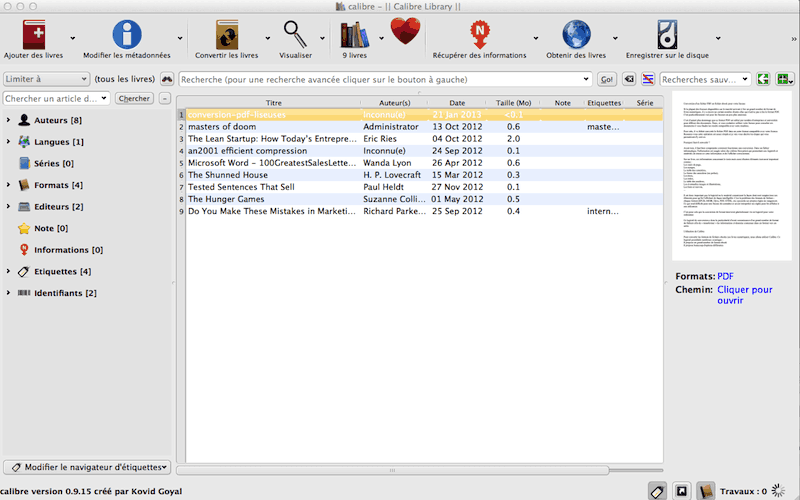Click the Séries blue book icon

24,163
